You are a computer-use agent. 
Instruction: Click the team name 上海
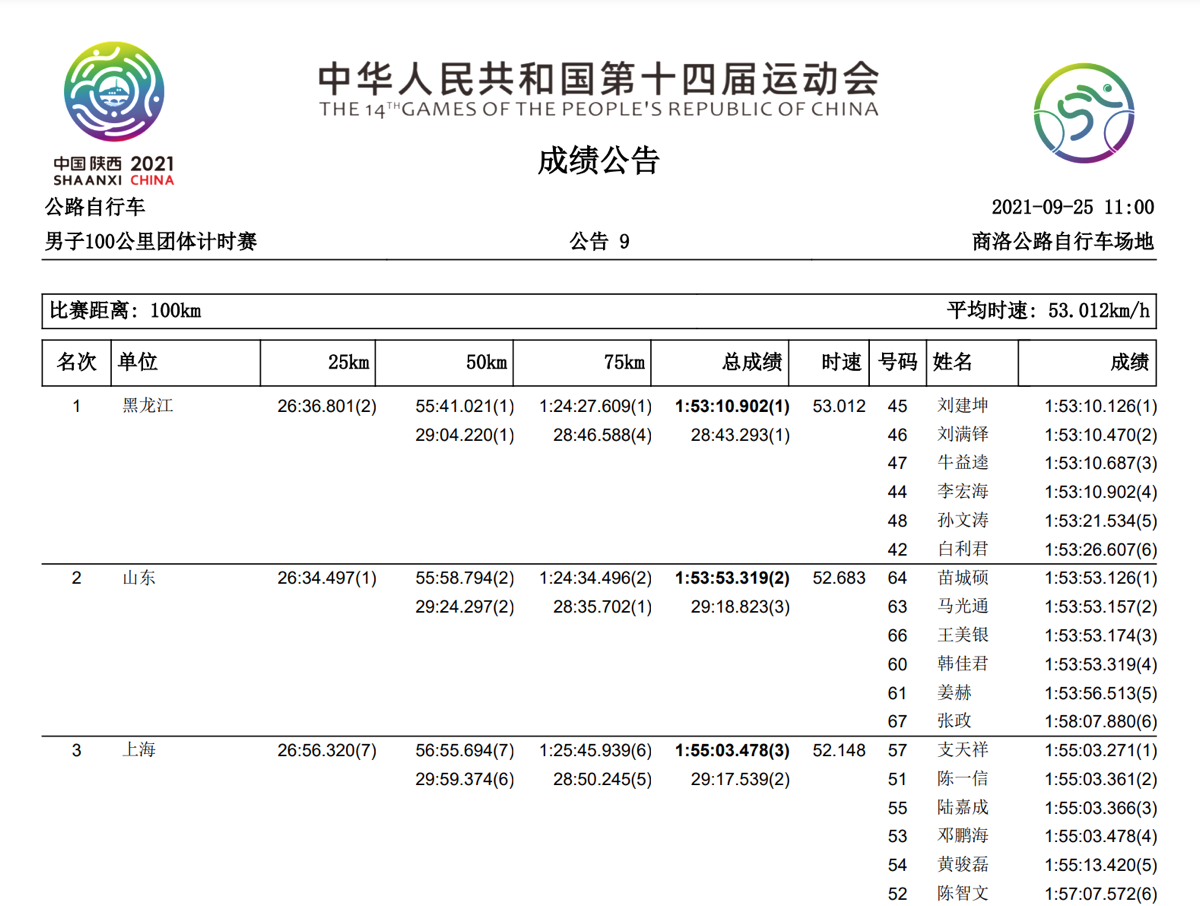pos(139,750)
